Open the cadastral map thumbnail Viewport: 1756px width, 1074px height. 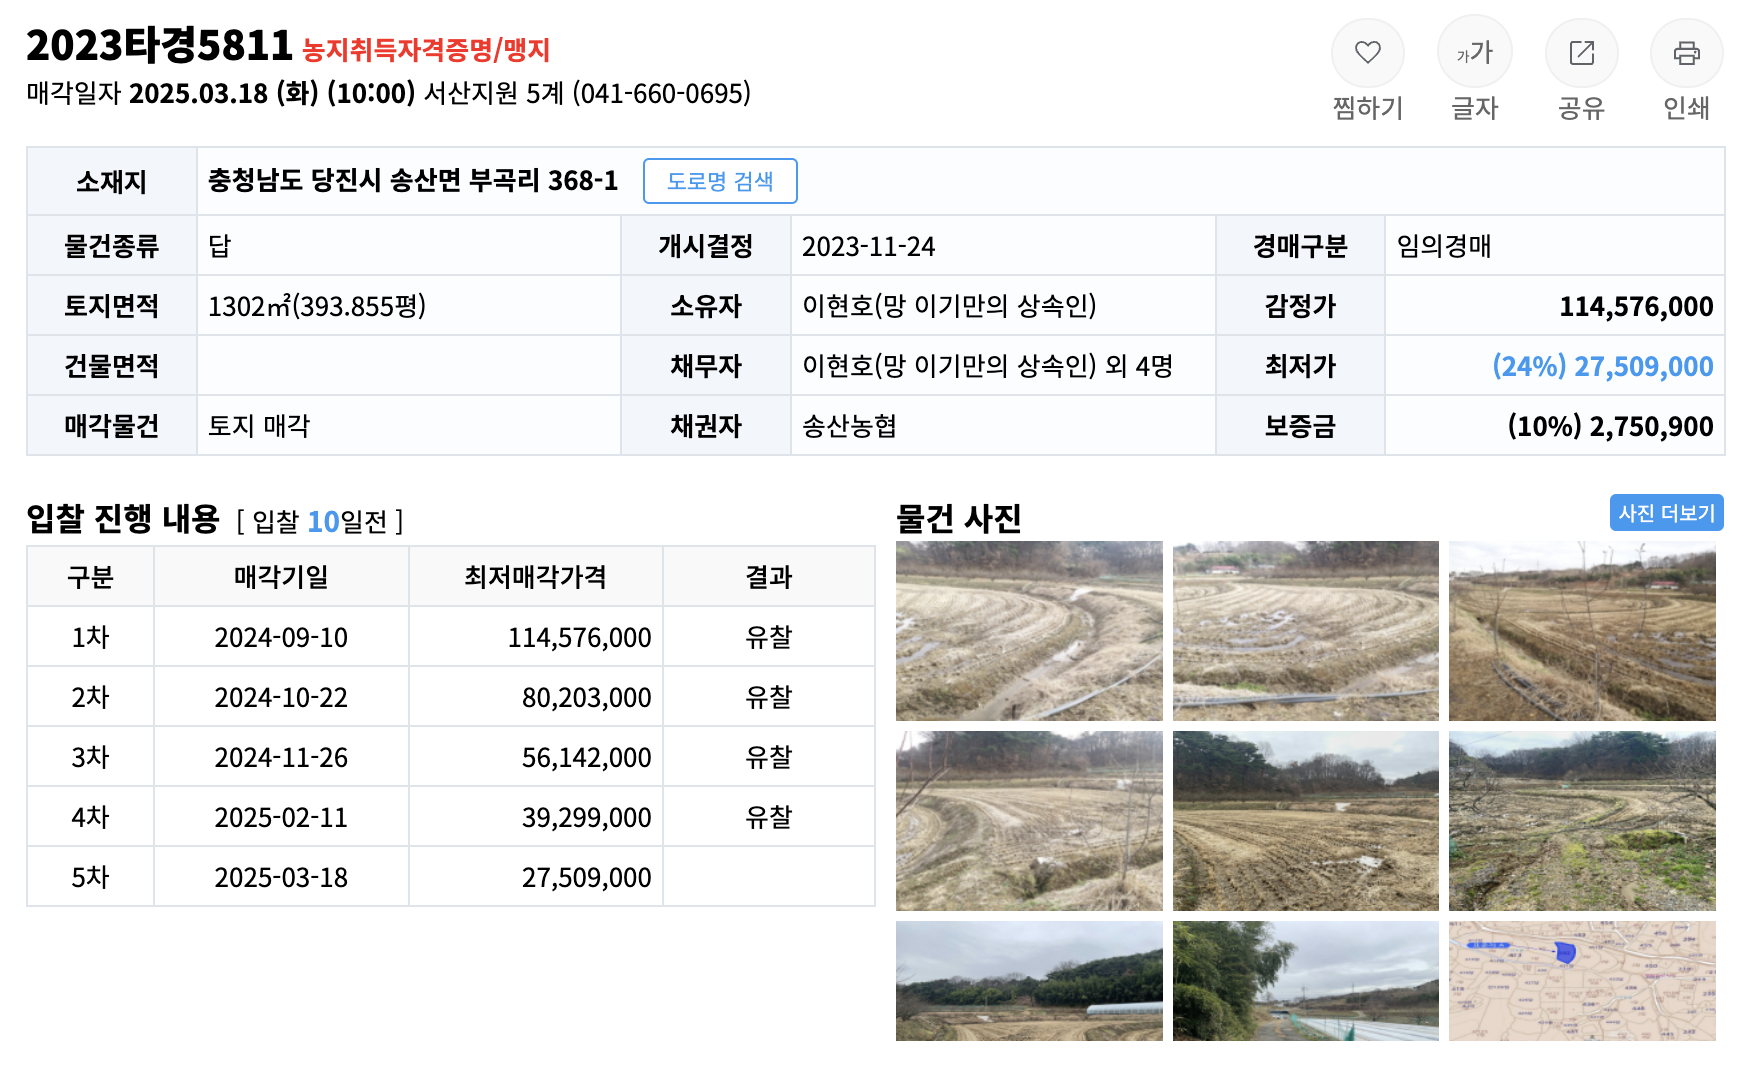click(1582, 981)
